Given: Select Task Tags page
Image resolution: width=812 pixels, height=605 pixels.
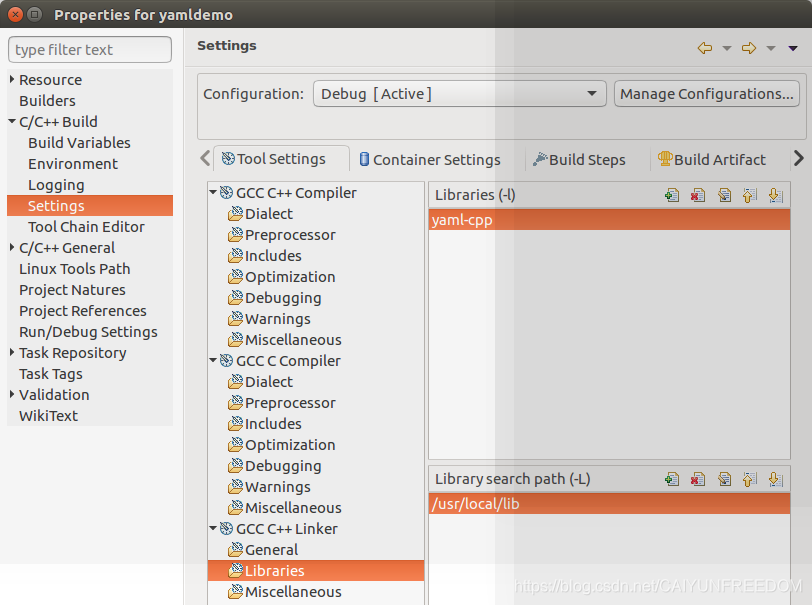Looking at the screenshot, I should 51,374.
